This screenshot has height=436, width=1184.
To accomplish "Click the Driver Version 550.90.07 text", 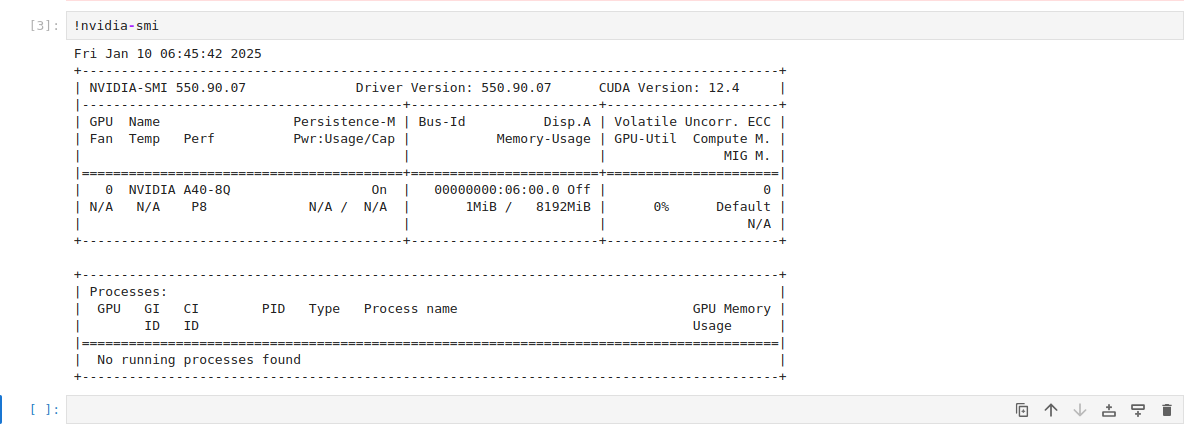I will (453, 87).
